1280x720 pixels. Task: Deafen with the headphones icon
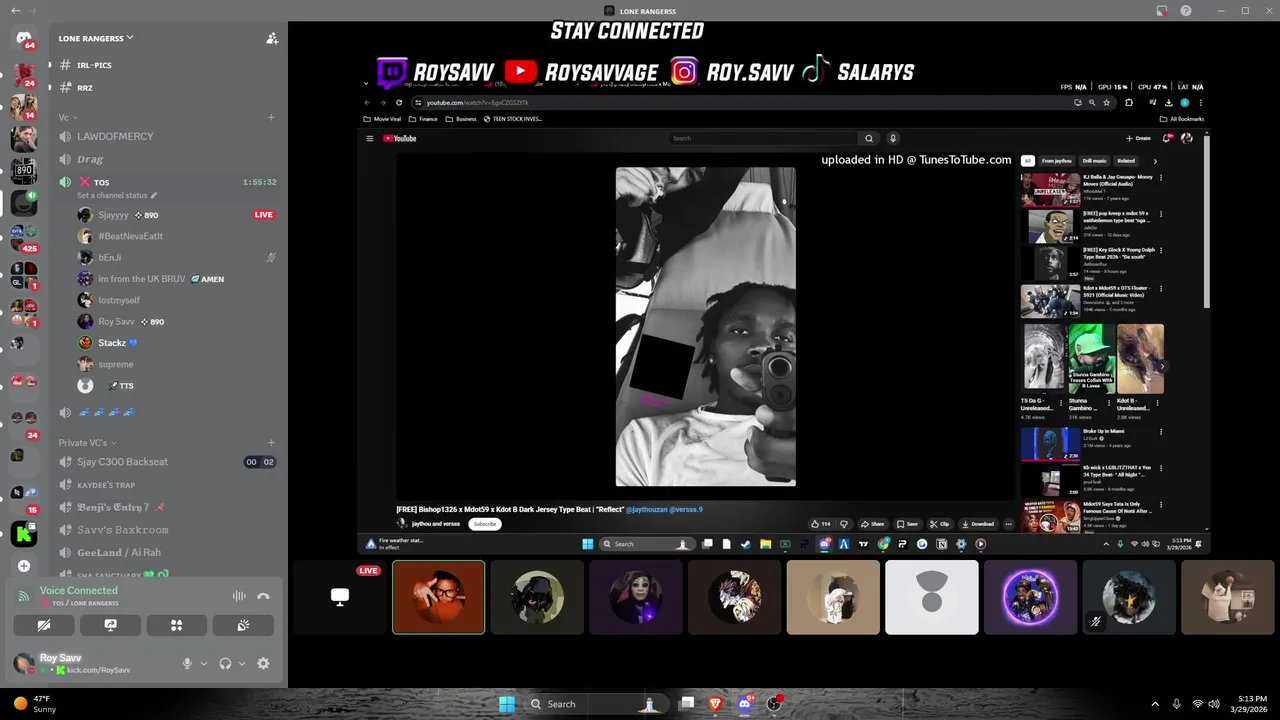coord(225,663)
